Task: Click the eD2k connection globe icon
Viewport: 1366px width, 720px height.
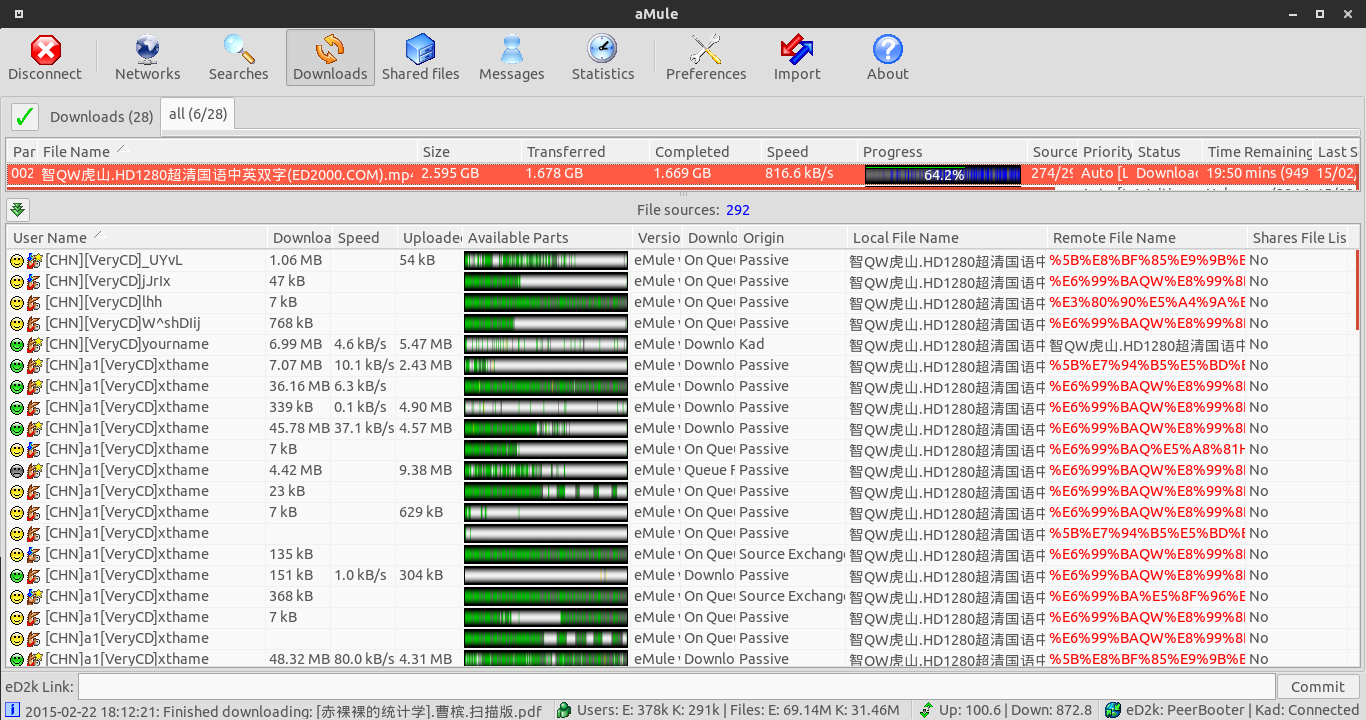Action: coord(1112,710)
